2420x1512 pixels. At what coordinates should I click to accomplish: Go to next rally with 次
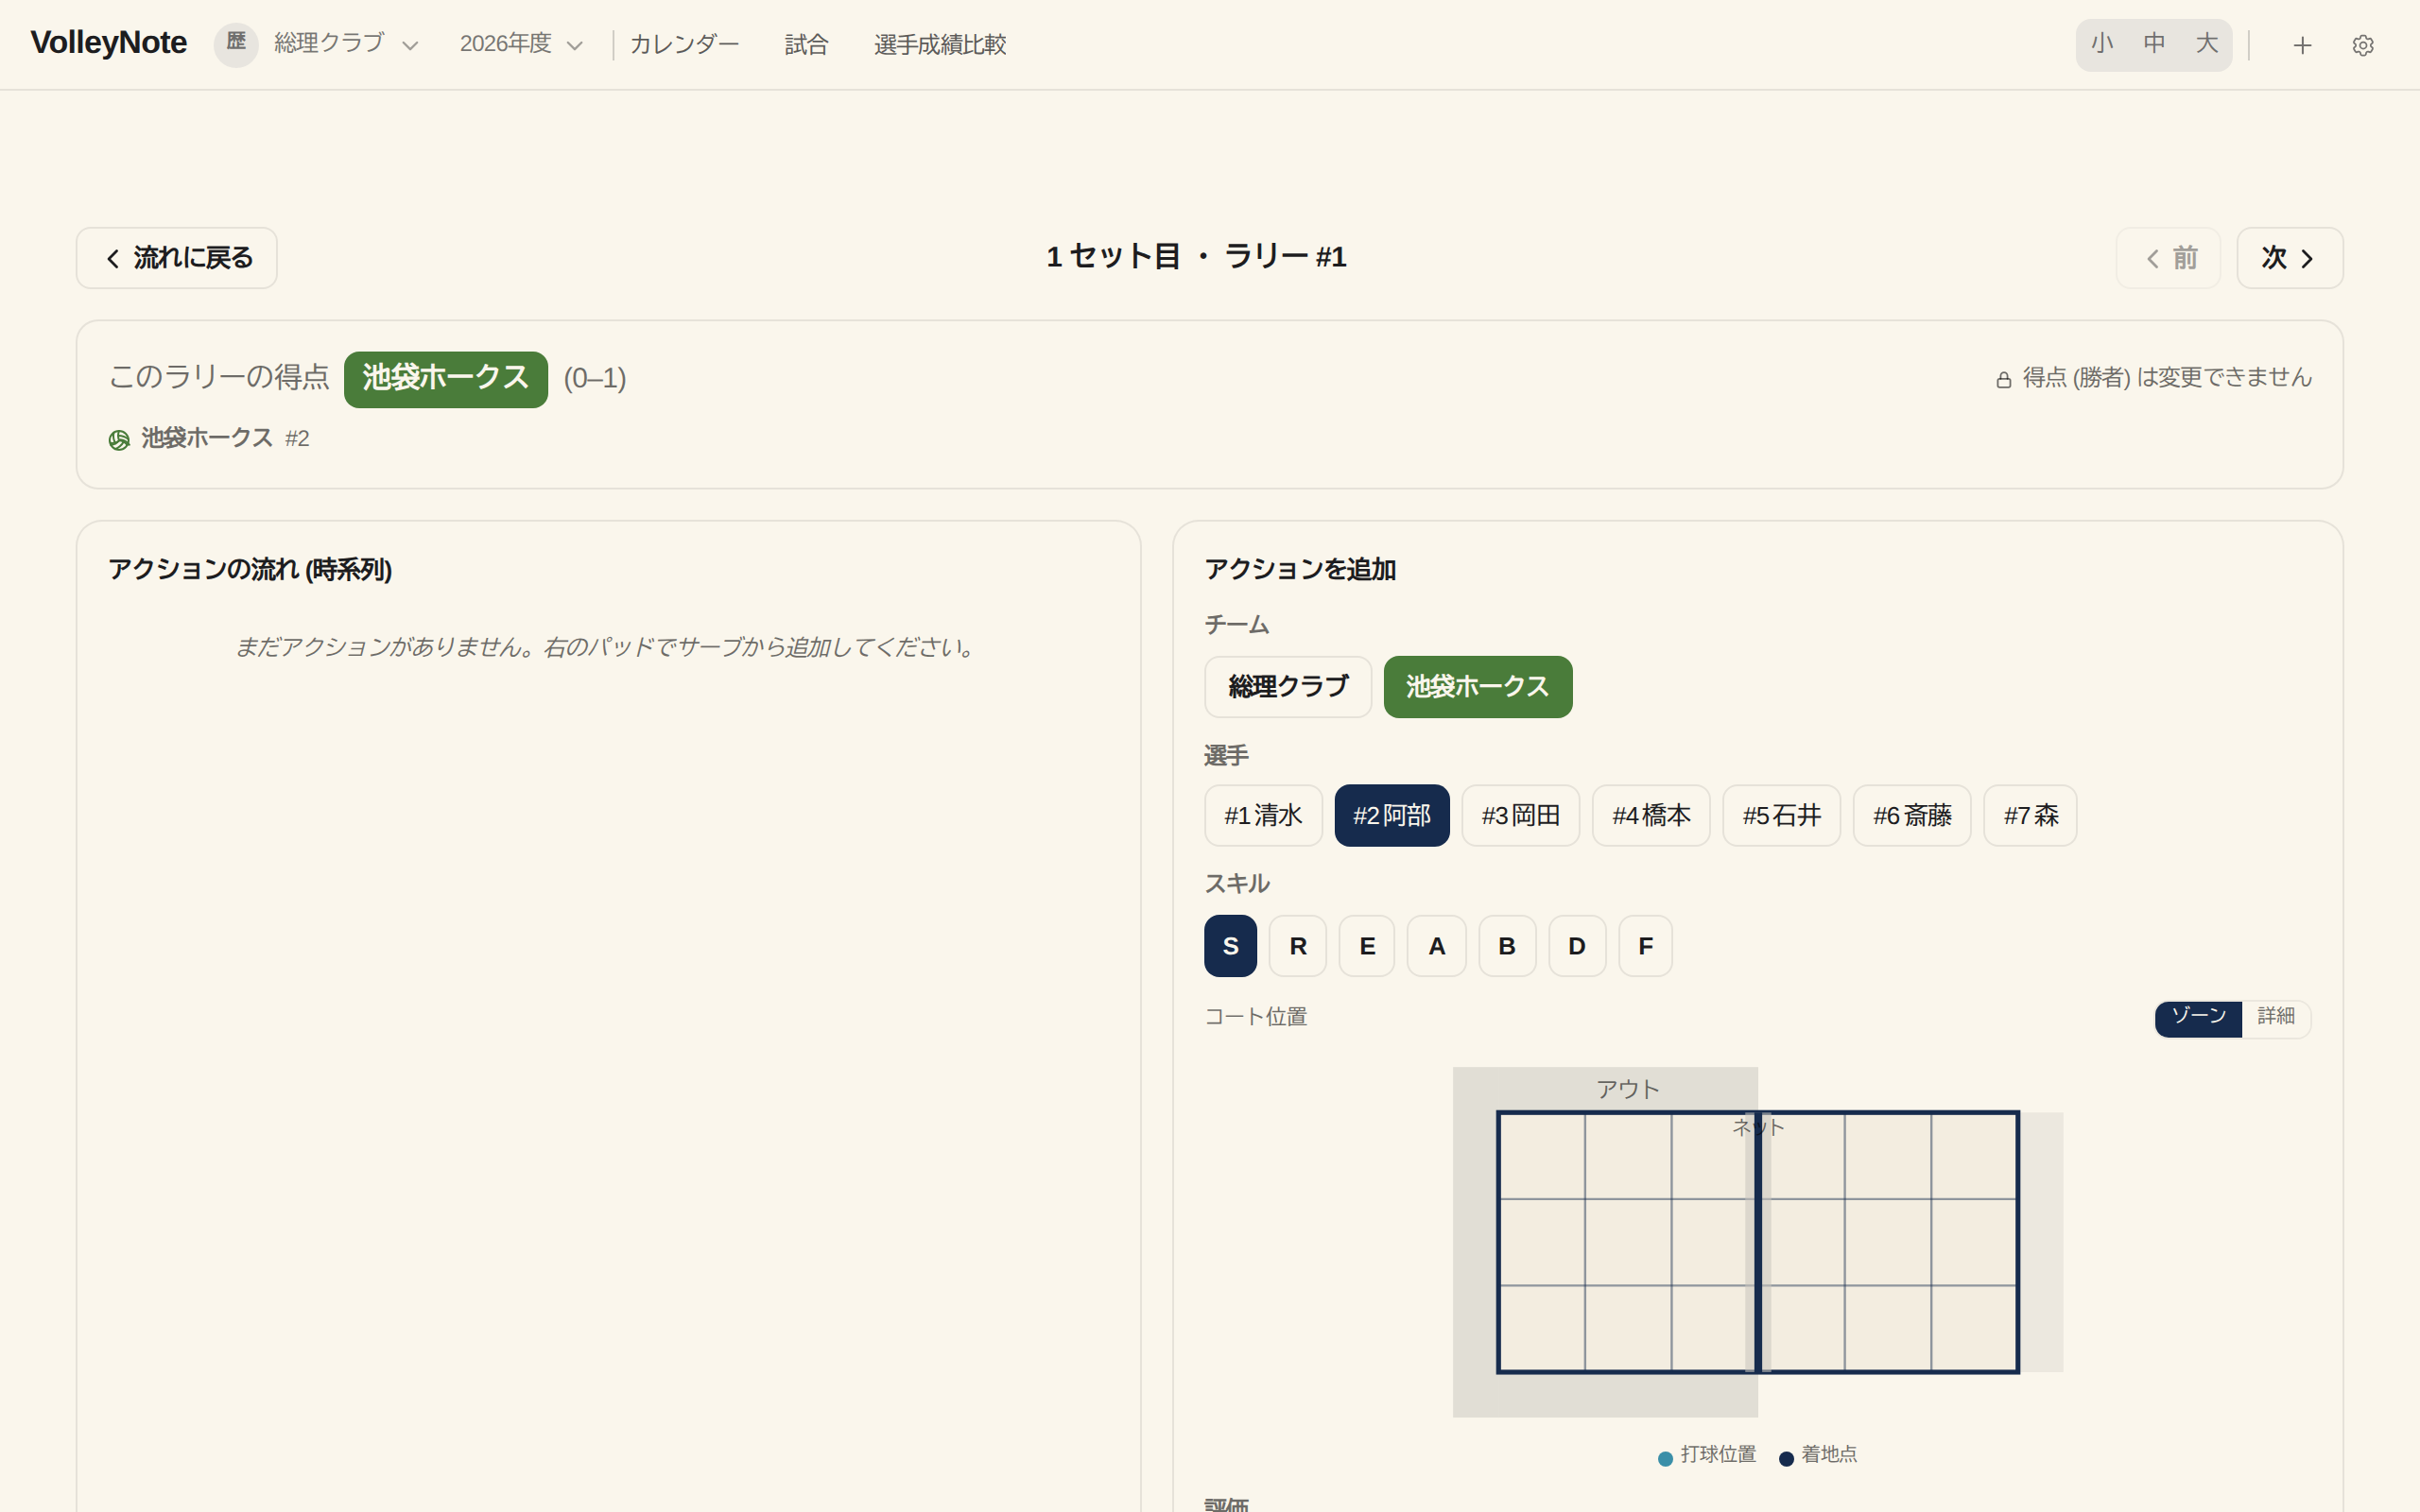[2289, 258]
